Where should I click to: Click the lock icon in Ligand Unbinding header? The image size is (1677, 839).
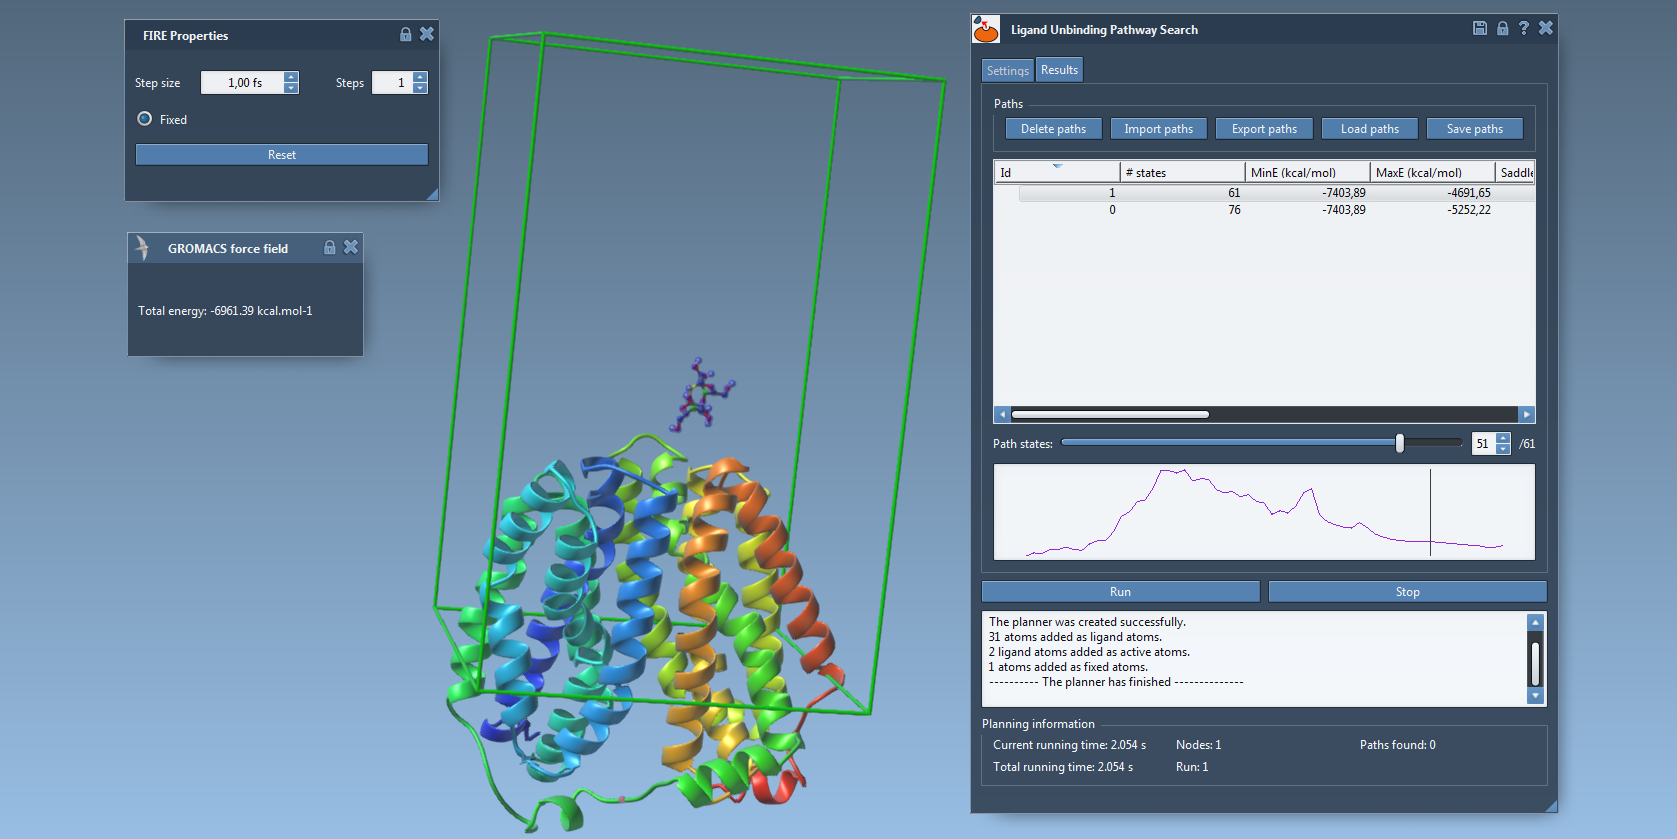(x=1502, y=28)
